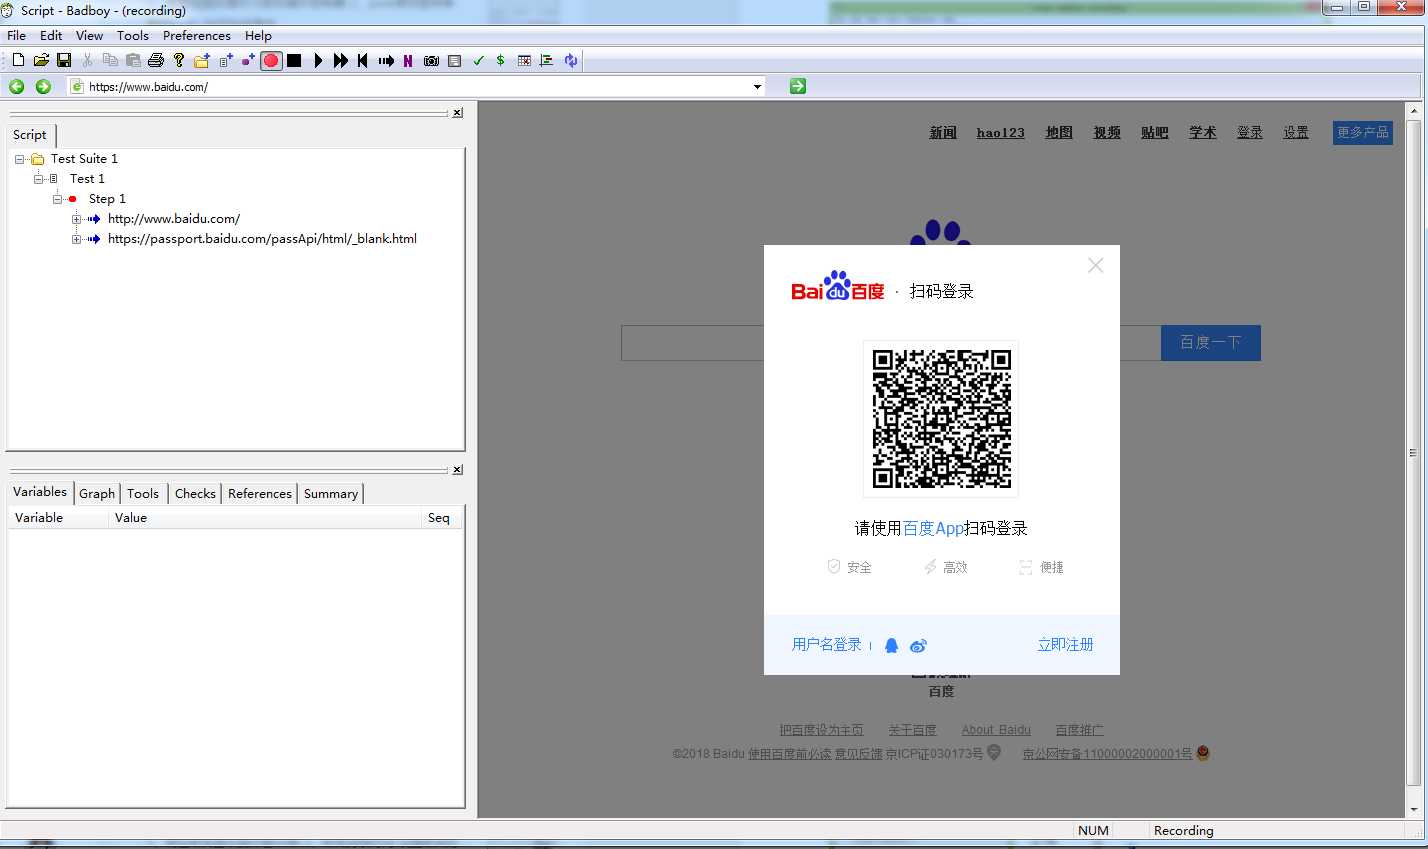Open the URL address bar dropdown
The image size is (1428, 849).
point(757,87)
